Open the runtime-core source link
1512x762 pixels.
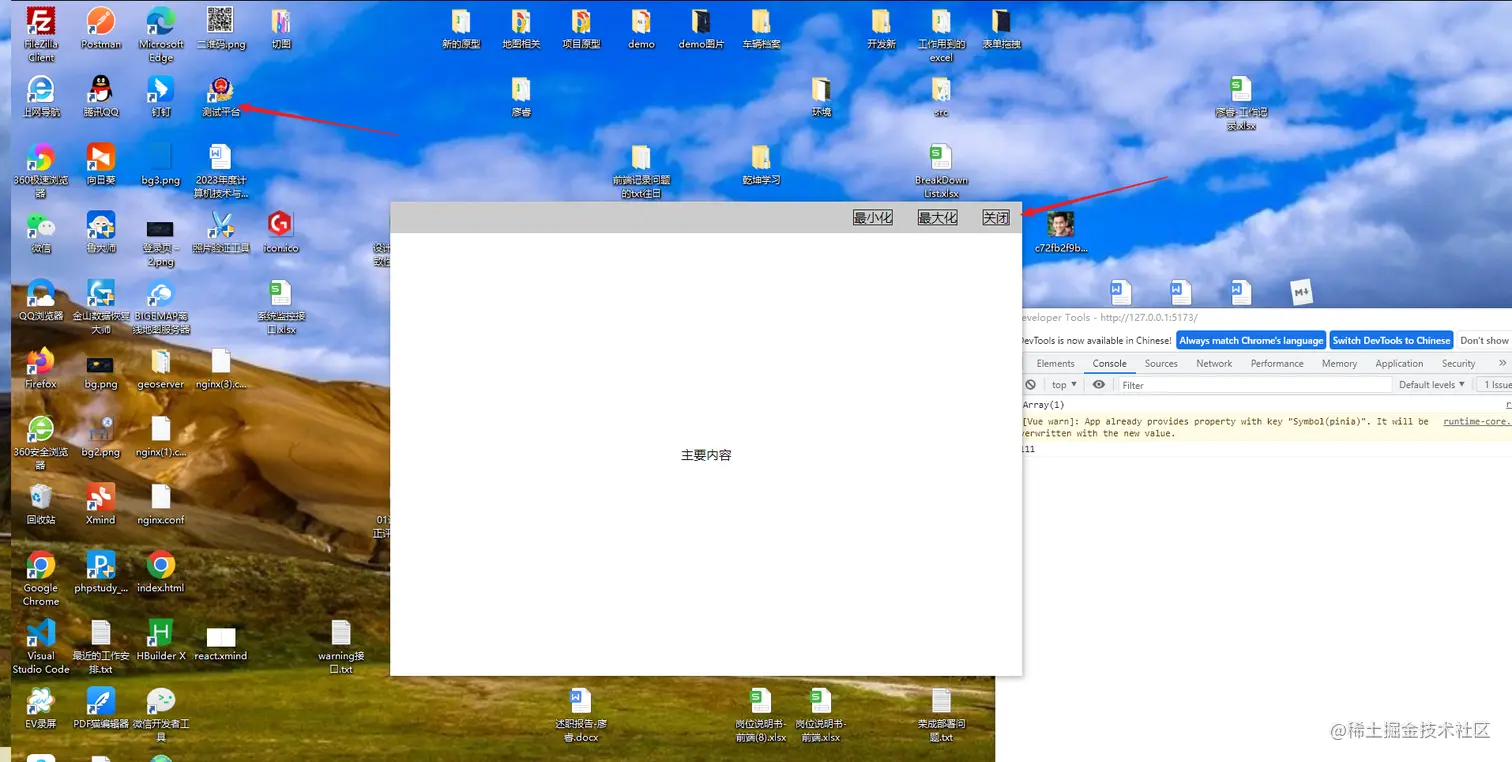coord(1476,422)
